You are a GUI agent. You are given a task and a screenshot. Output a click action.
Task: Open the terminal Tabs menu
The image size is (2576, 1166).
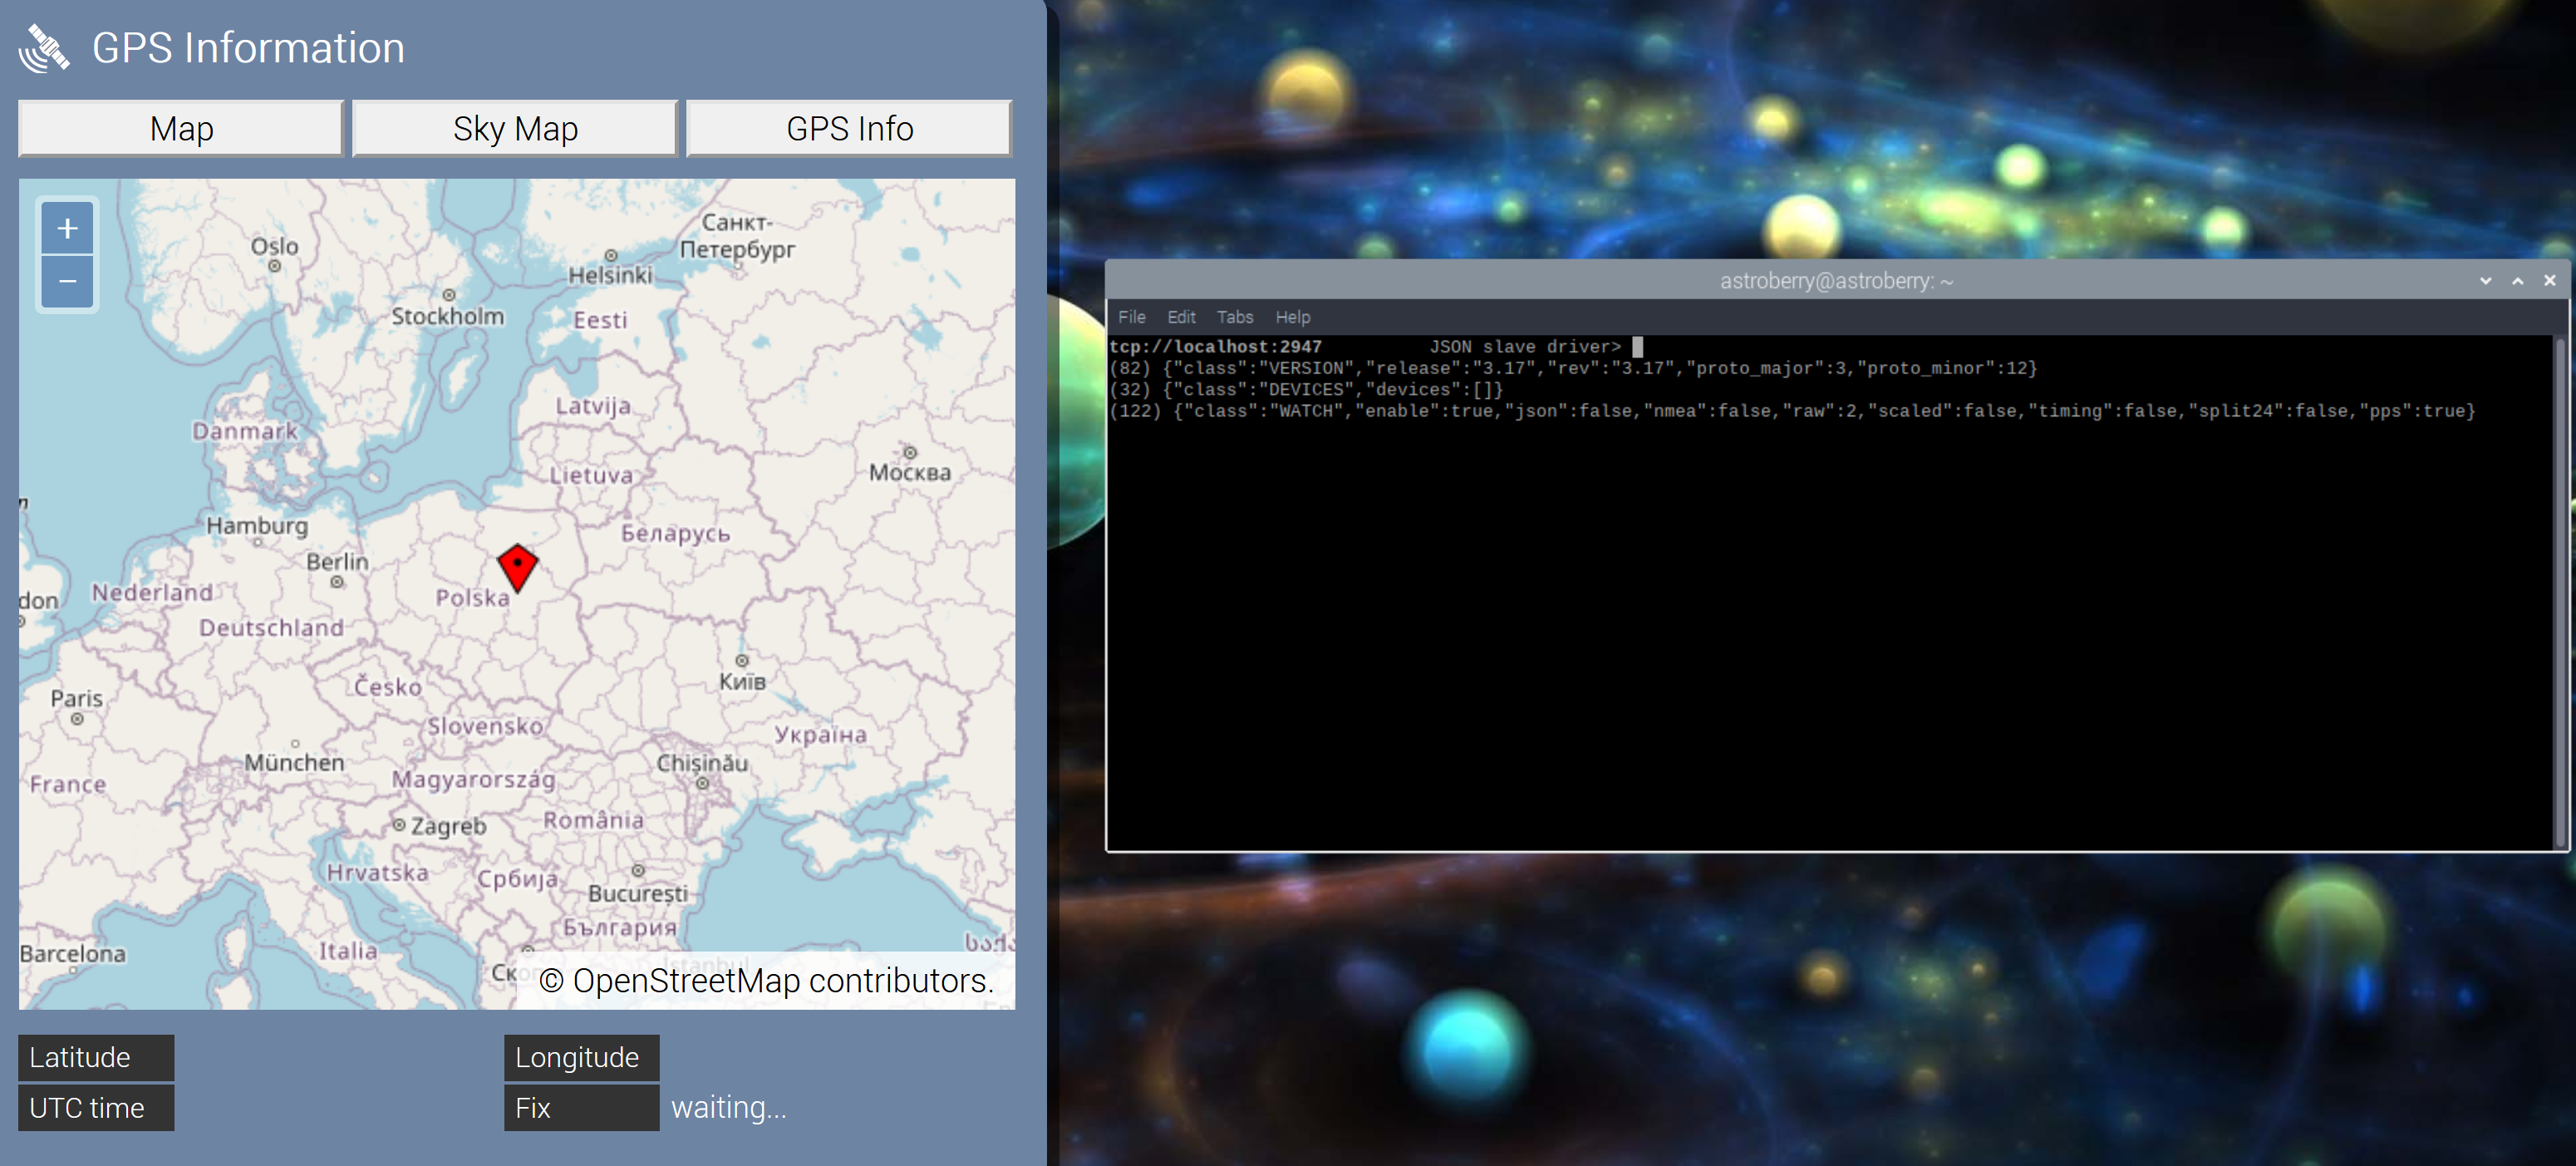[1234, 317]
